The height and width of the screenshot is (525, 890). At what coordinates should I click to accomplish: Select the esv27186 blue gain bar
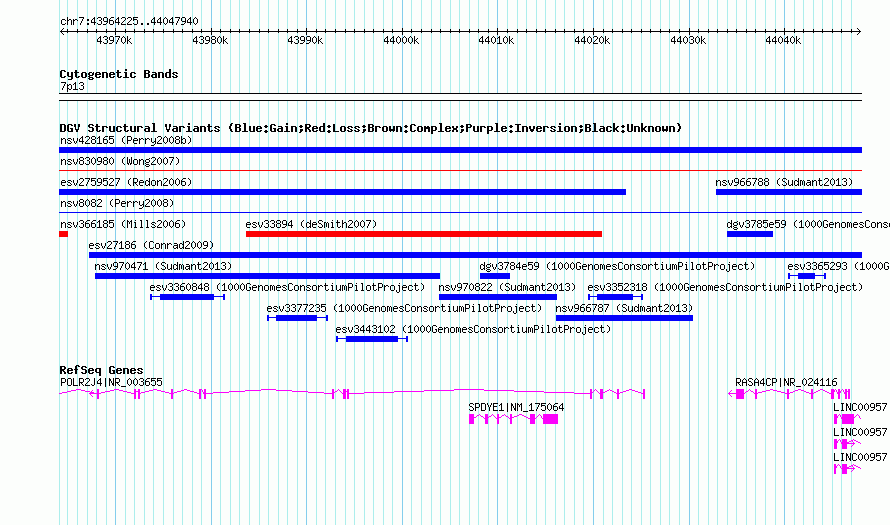(x=475, y=255)
